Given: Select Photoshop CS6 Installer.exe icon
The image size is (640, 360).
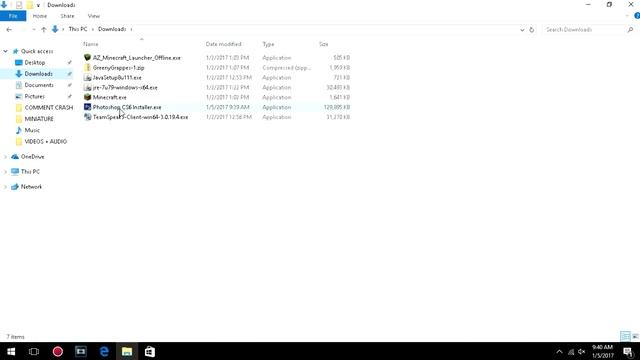Looking at the screenshot, I should [87, 107].
